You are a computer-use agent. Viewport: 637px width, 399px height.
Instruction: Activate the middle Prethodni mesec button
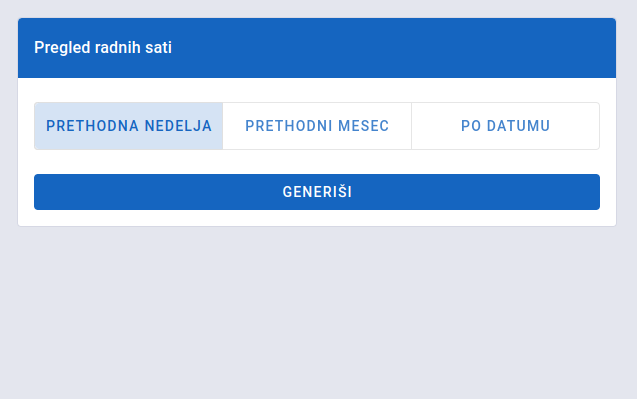coord(317,126)
